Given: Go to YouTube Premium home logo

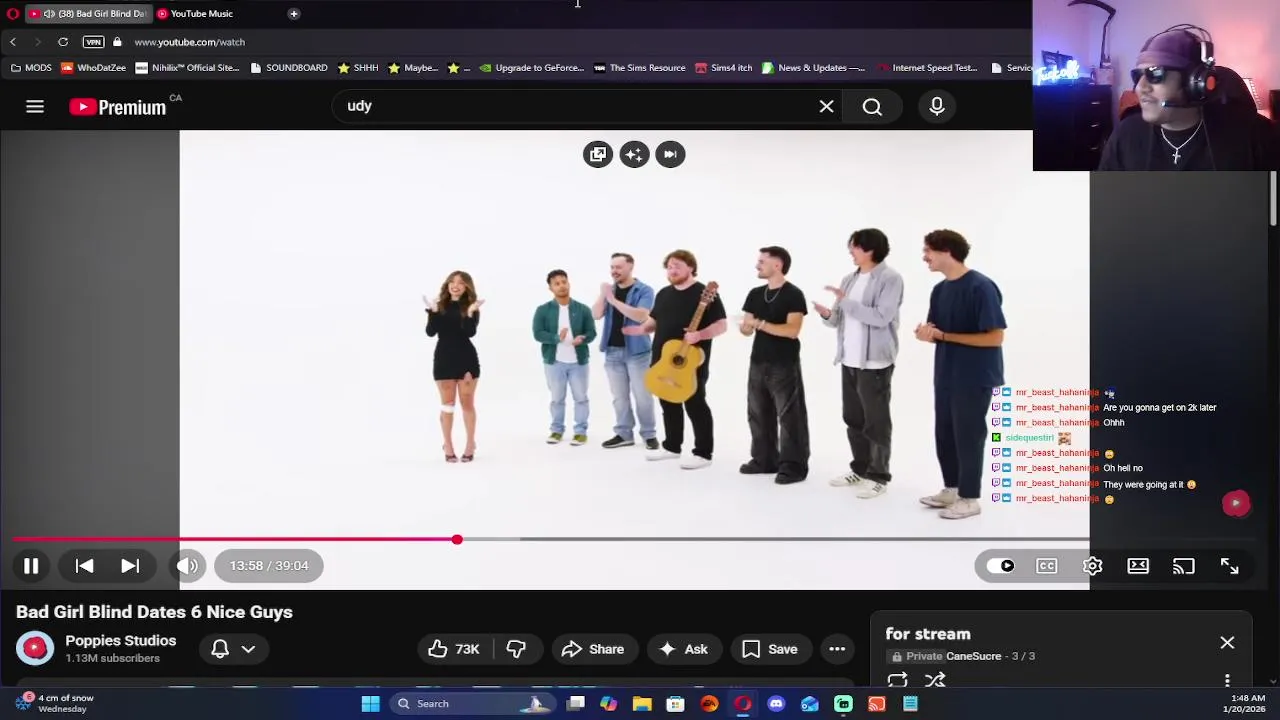Looking at the screenshot, I should [x=117, y=107].
